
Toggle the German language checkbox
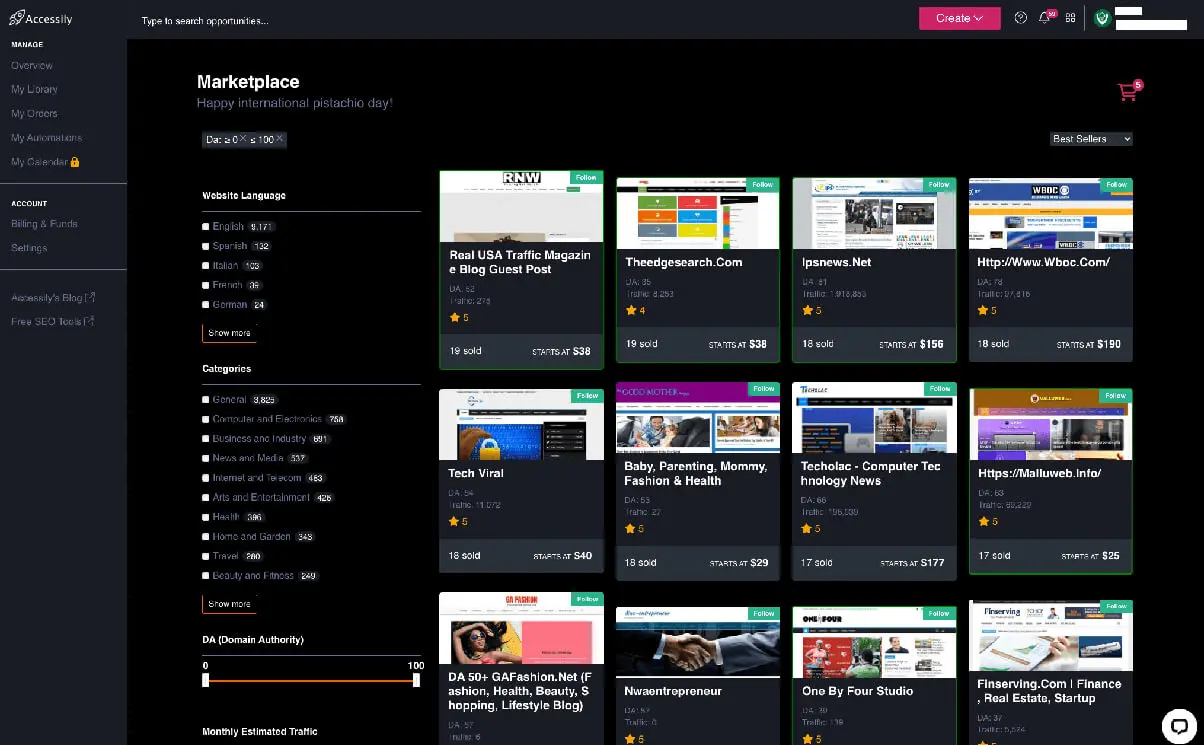point(206,305)
